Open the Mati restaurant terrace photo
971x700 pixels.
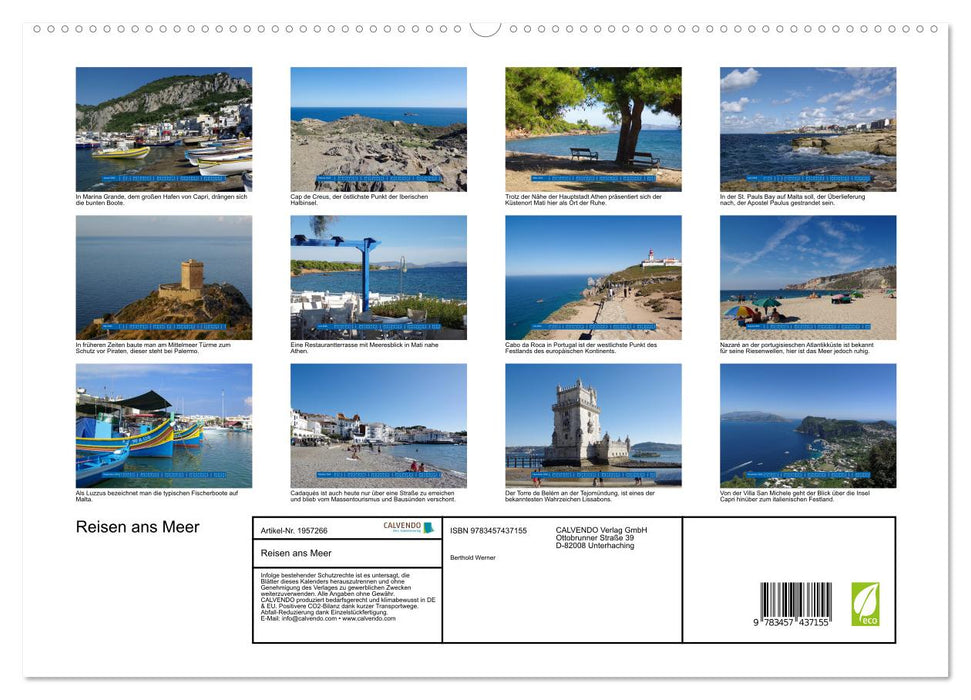[378, 276]
